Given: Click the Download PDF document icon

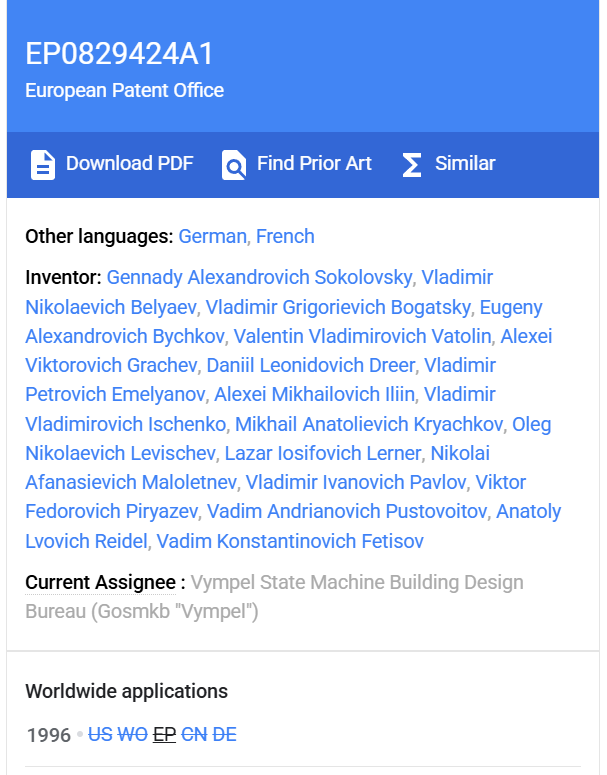Looking at the screenshot, I should click(42, 164).
